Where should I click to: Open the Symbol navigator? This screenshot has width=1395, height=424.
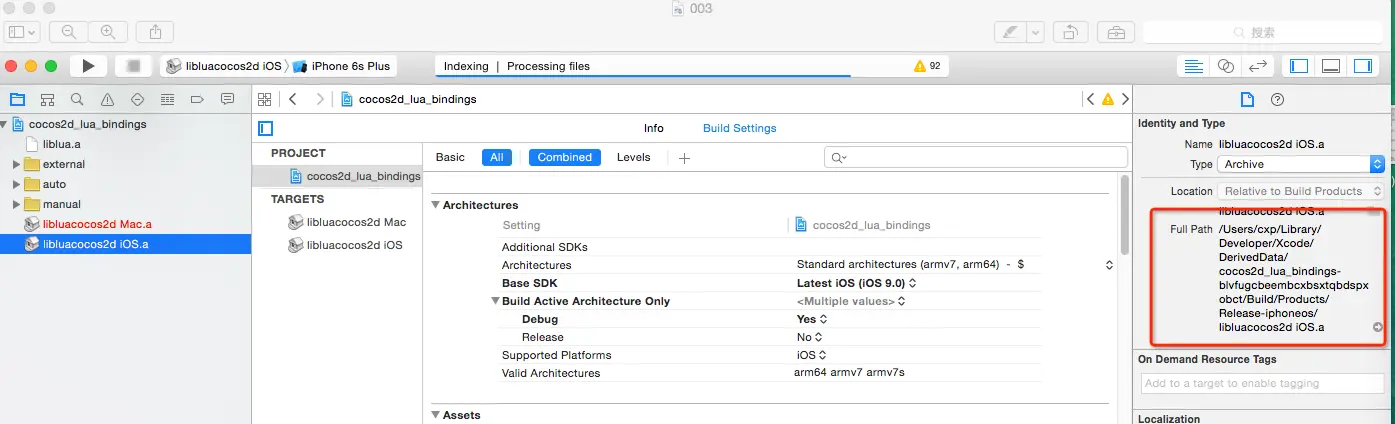(x=47, y=100)
